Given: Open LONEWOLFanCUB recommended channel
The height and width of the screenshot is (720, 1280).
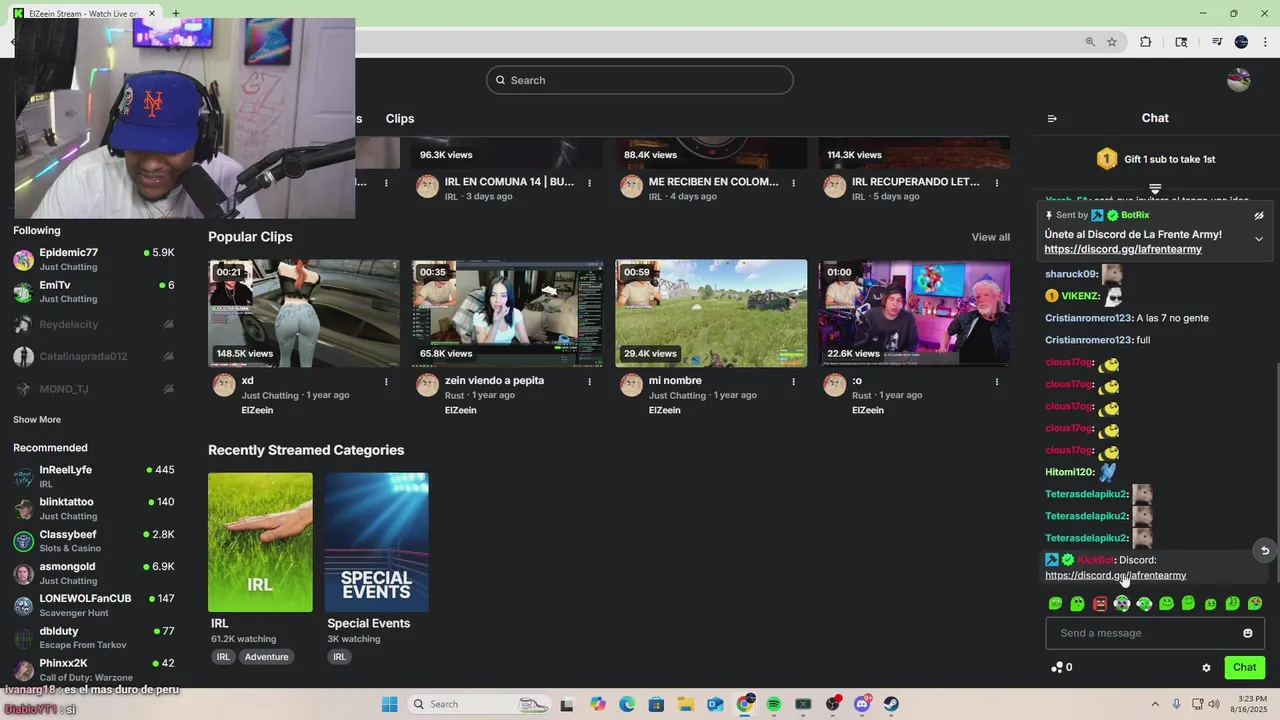Looking at the screenshot, I should pos(94,605).
